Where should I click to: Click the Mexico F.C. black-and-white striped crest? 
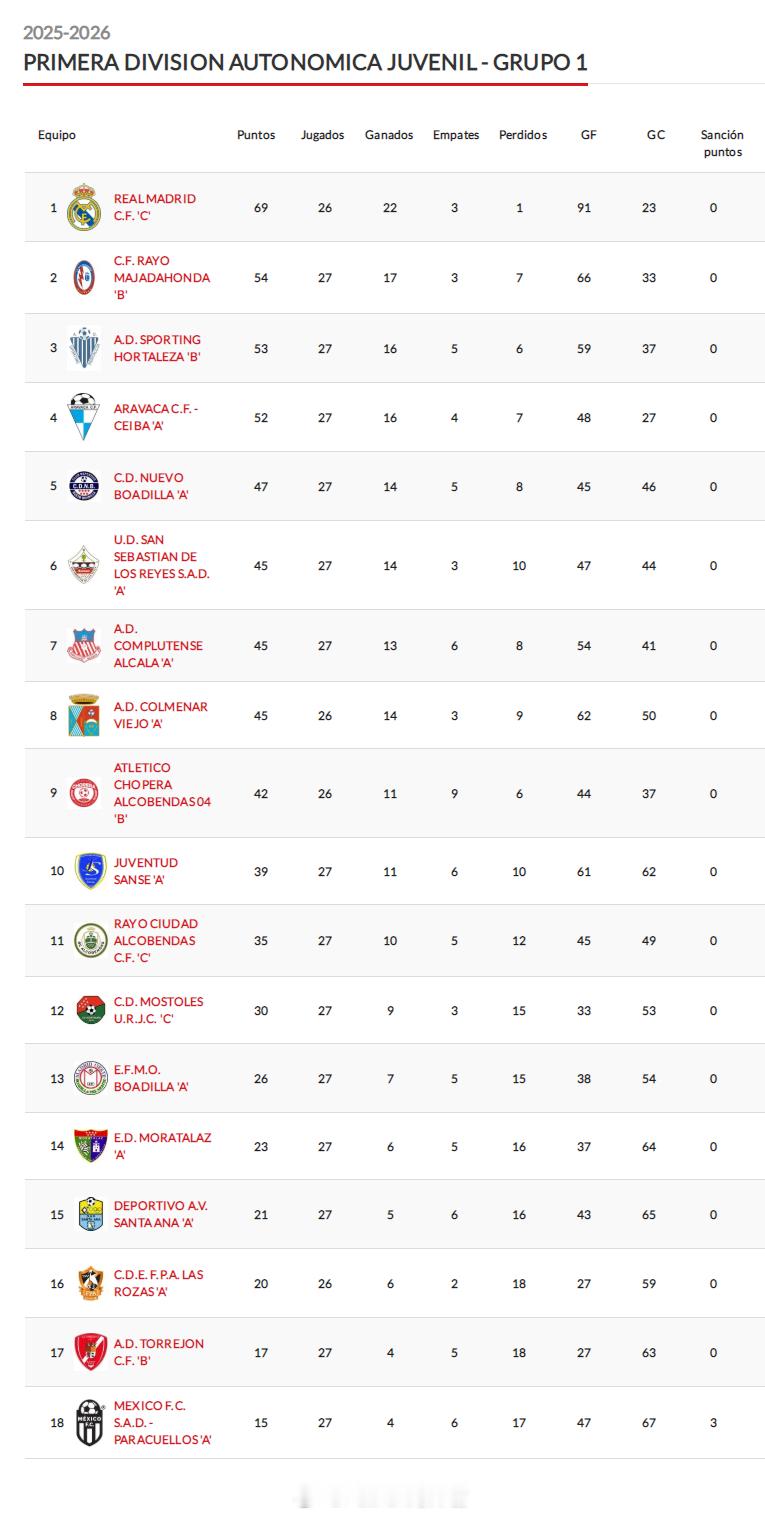(x=90, y=1422)
